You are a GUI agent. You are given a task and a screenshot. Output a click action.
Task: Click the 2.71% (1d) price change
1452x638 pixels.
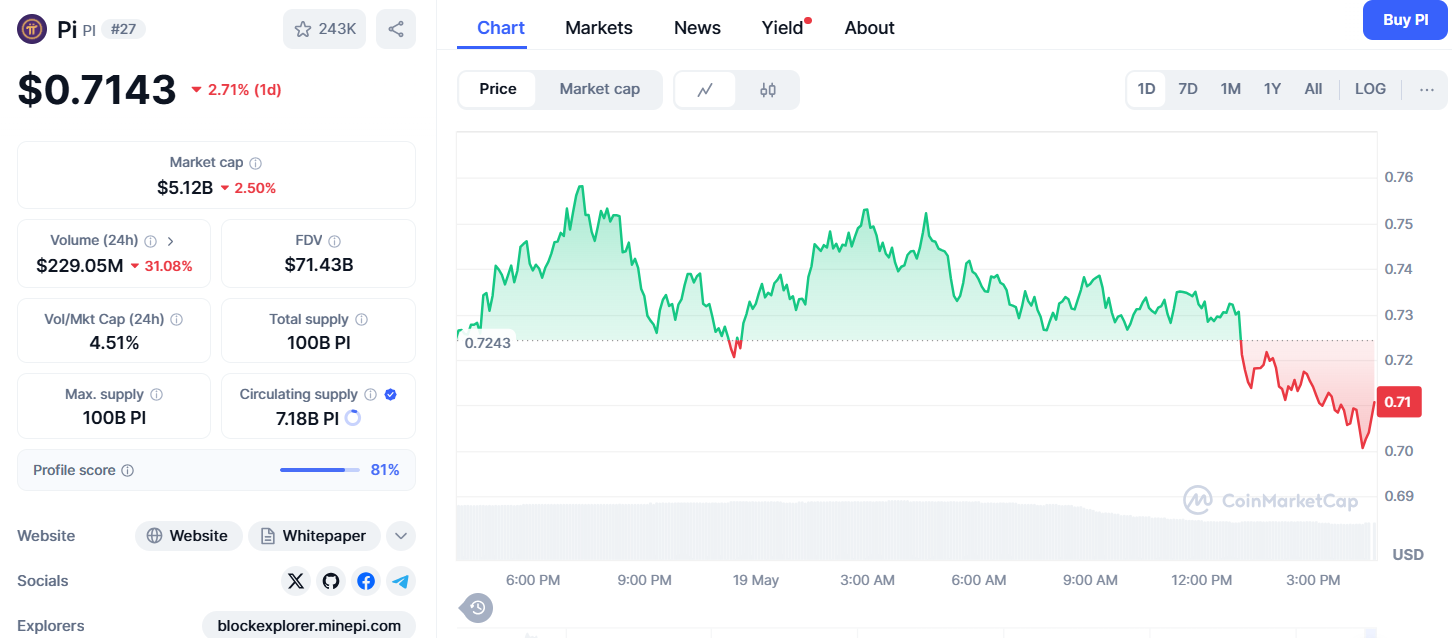pyautogui.click(x=236, y=90)
